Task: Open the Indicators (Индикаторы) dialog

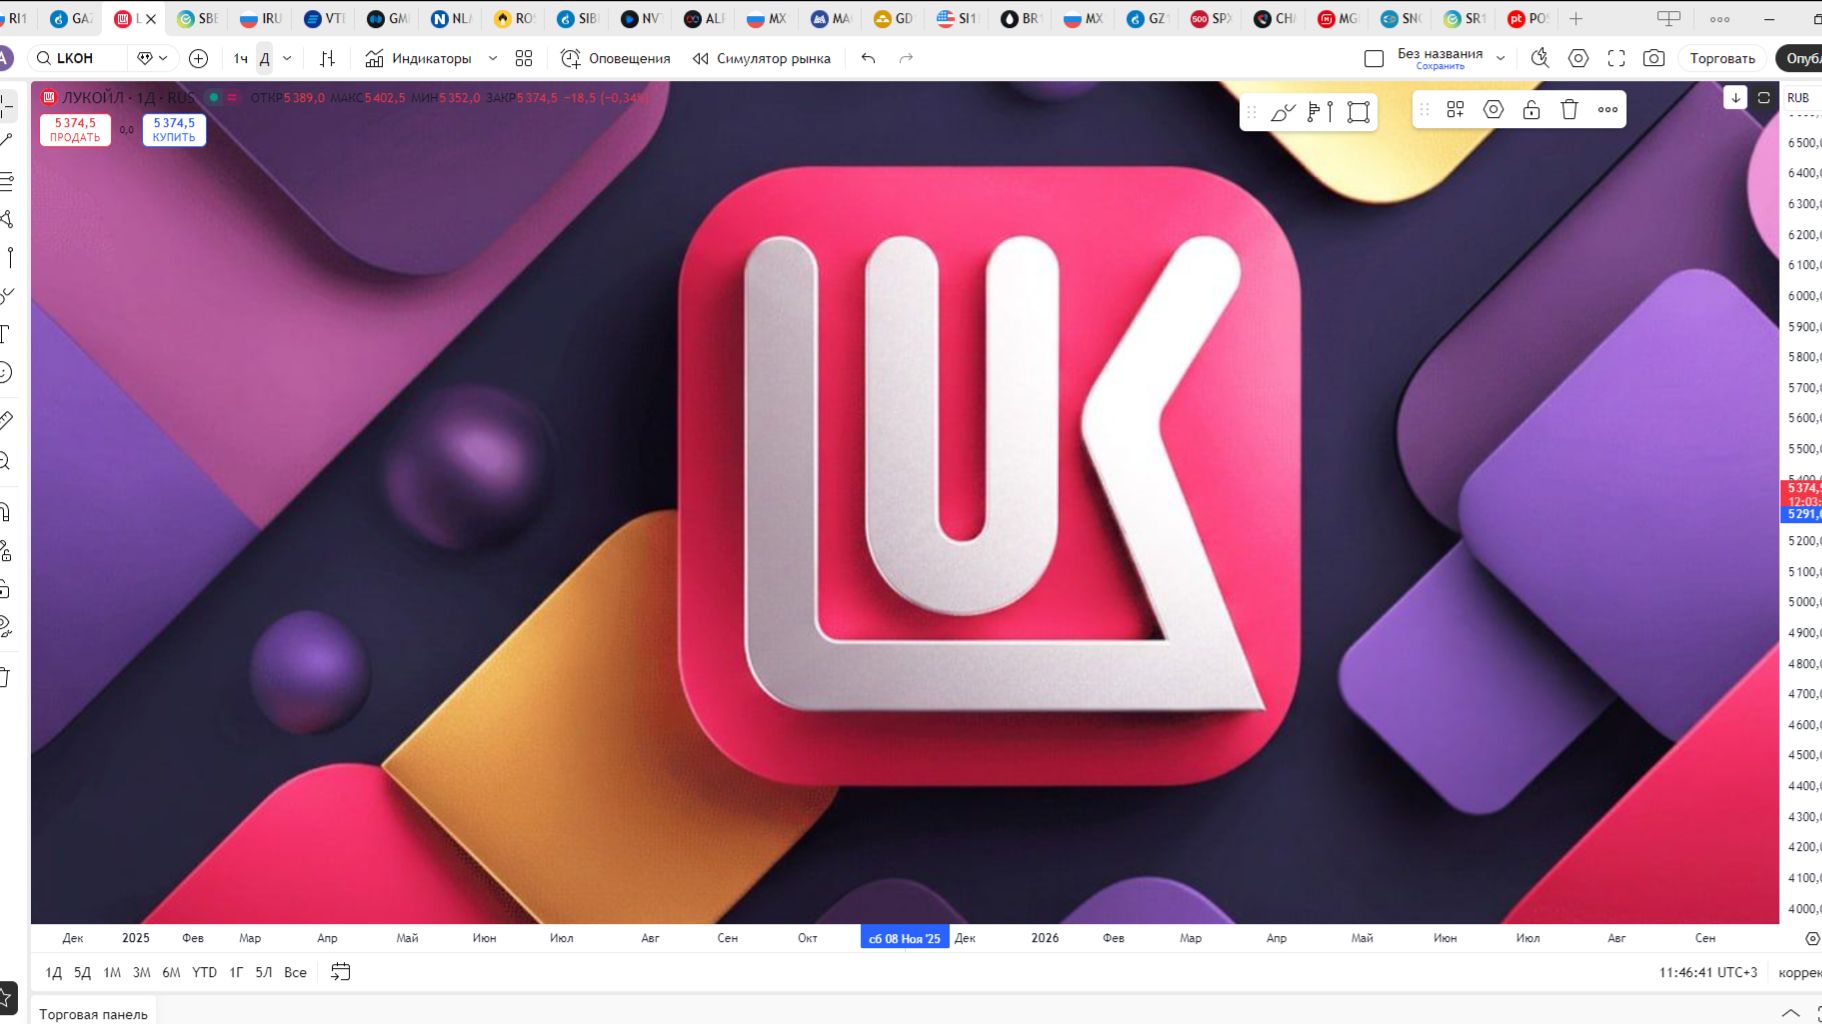Action: click(418, 58)
